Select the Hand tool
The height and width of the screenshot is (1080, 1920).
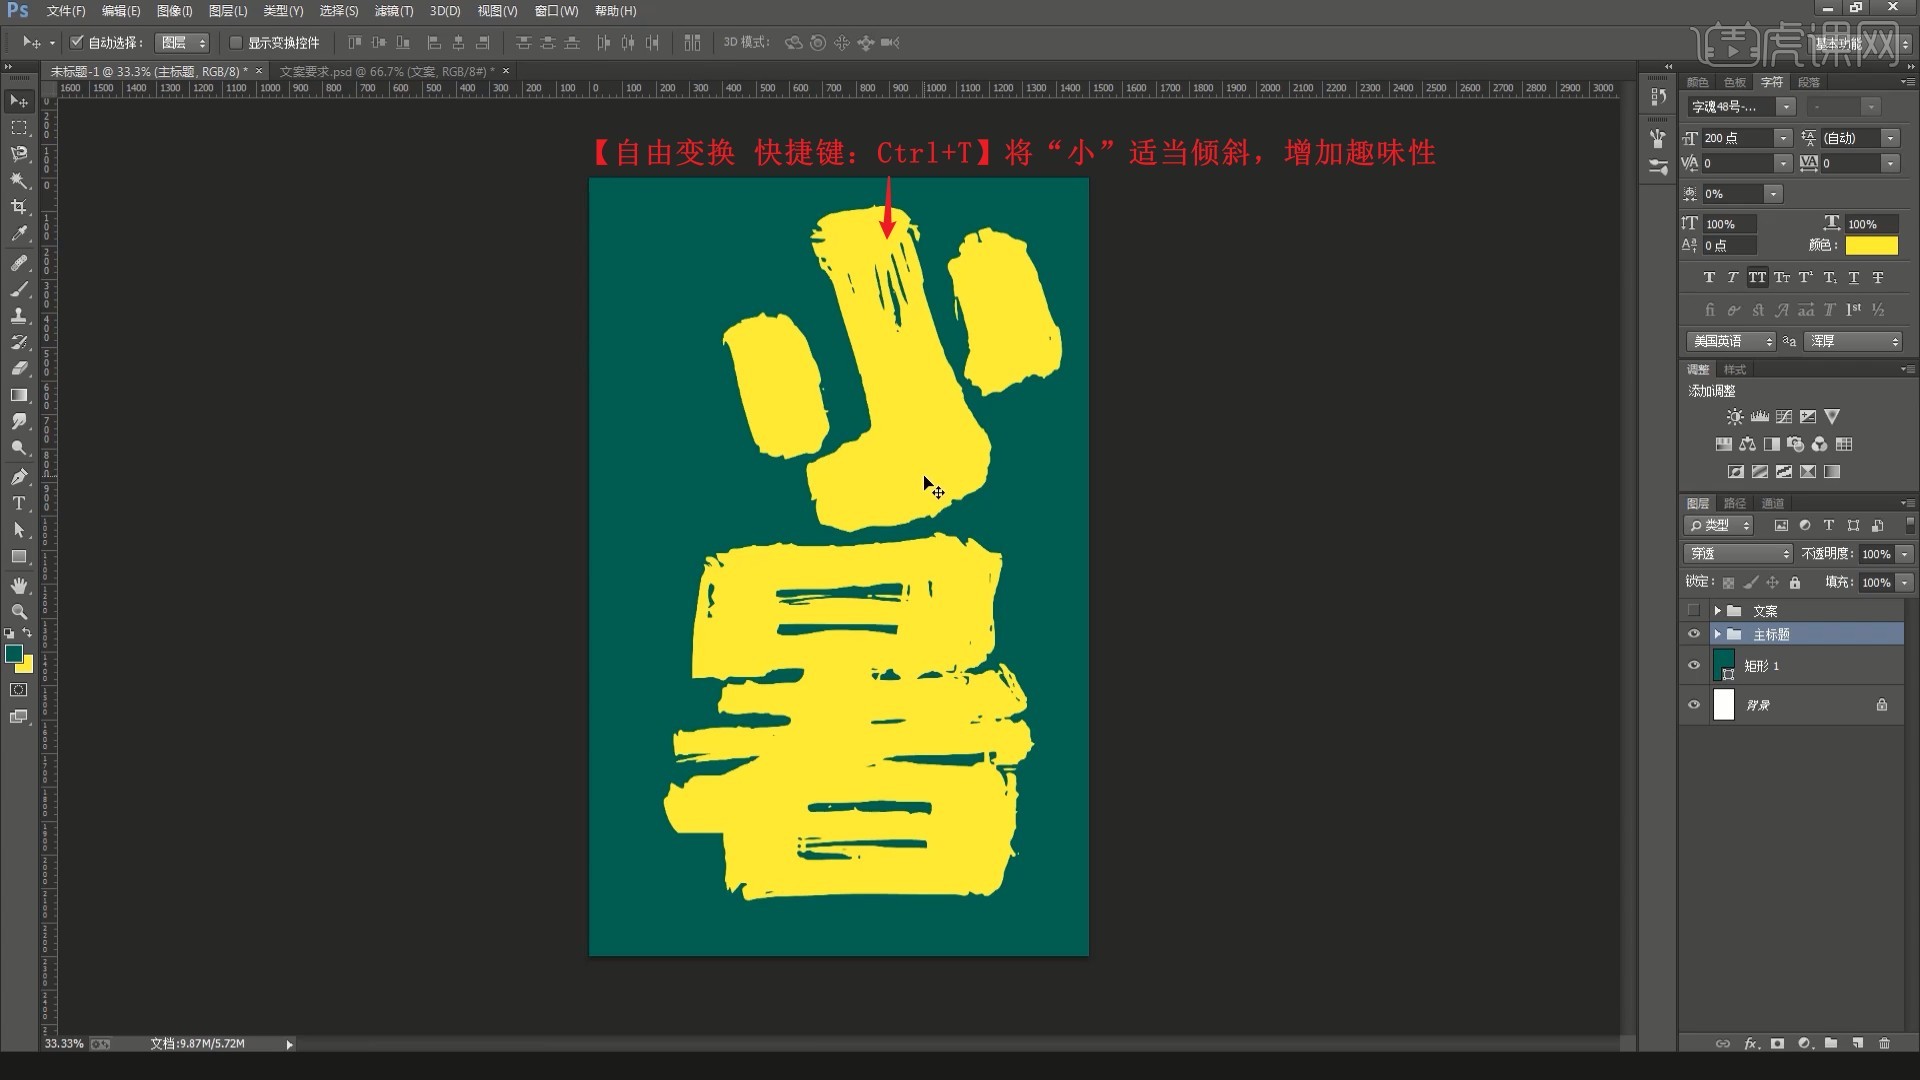coord(19,585)
